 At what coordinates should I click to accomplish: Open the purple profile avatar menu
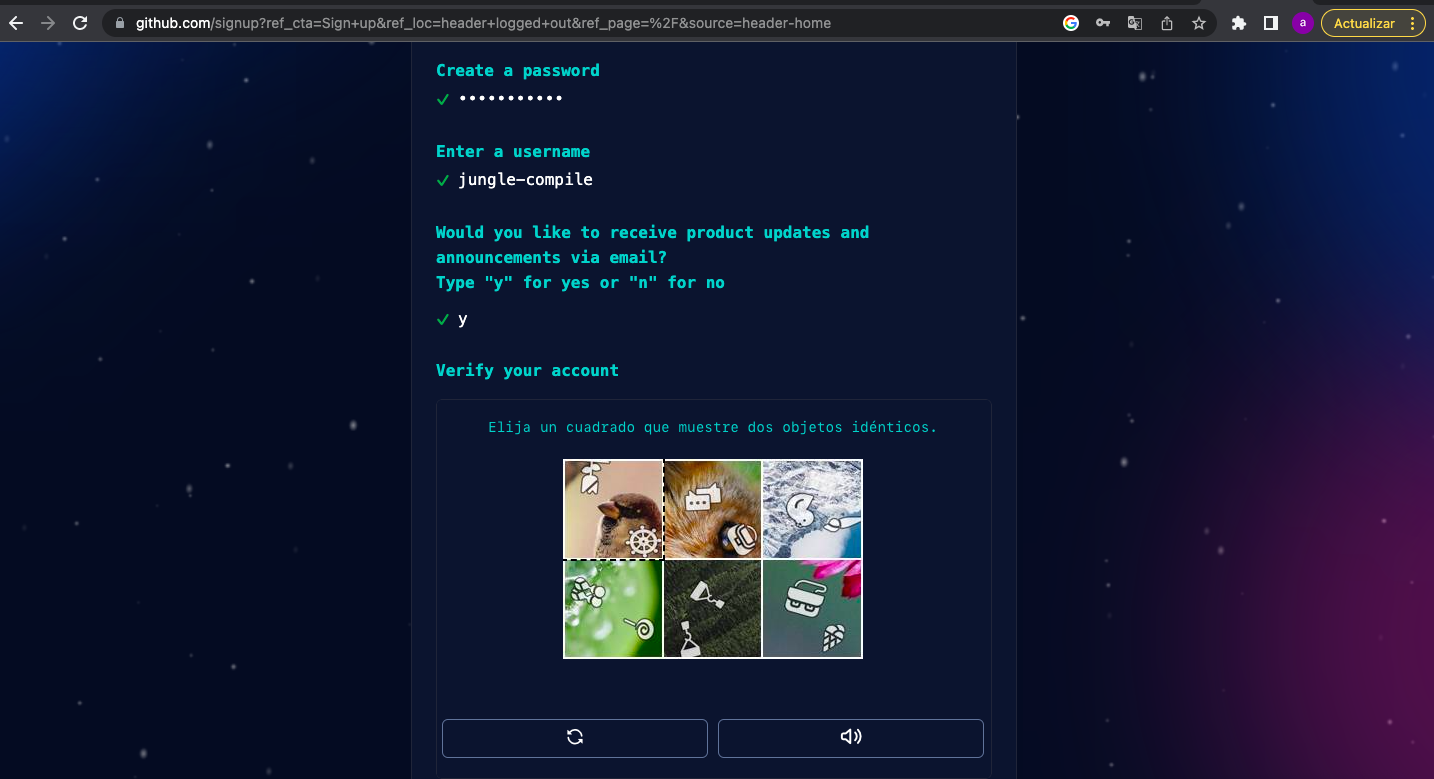click(1302, 23)
